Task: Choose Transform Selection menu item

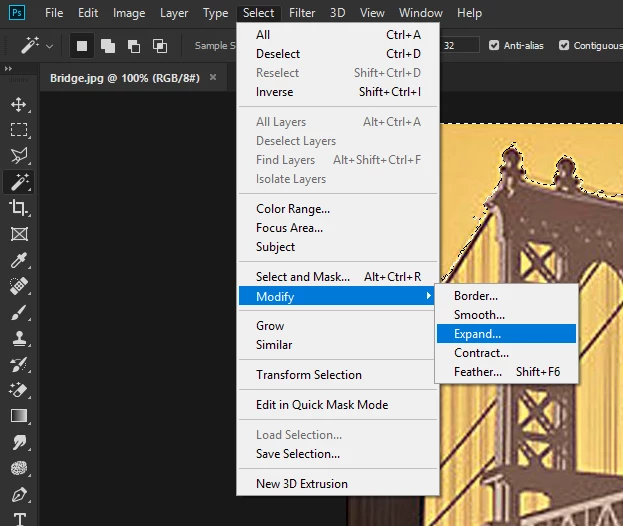Action: [x=339, y=375]
